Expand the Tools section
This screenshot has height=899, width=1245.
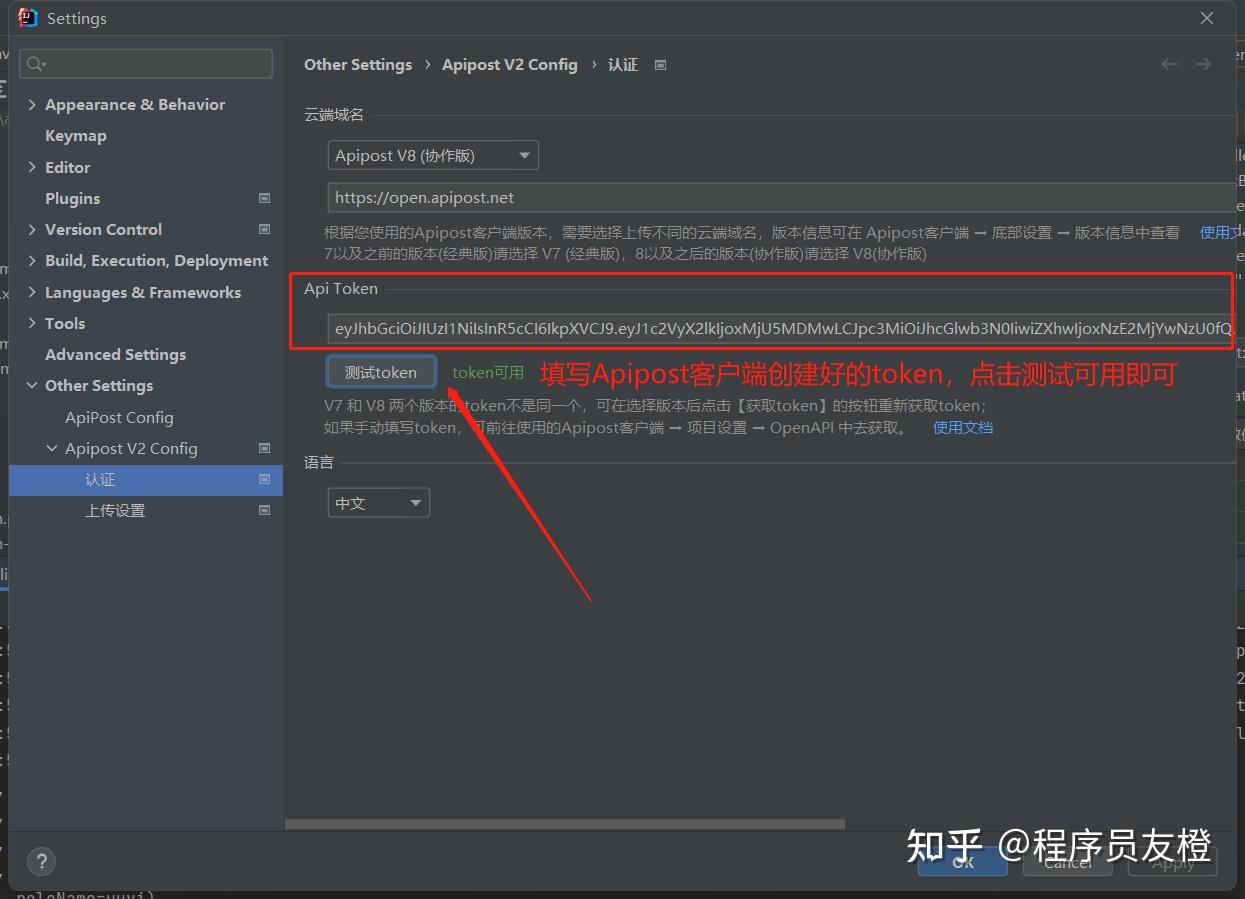[32, 323]
